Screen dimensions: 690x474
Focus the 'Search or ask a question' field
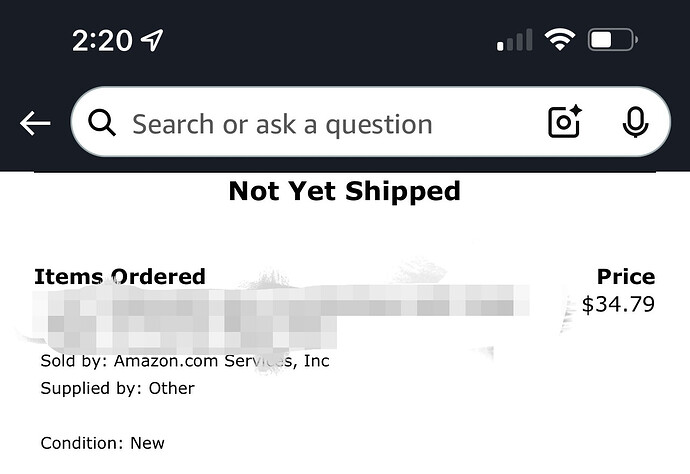[x=300, y=124]
